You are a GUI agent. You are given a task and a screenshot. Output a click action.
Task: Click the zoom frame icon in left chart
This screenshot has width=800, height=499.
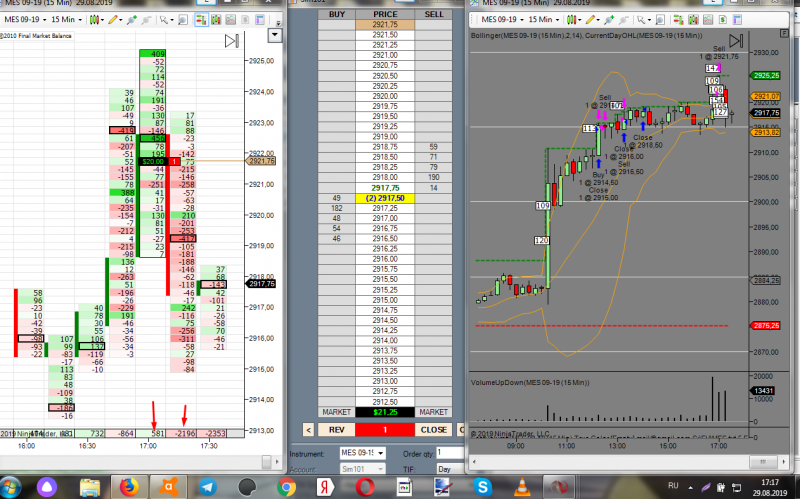point(183,20)
